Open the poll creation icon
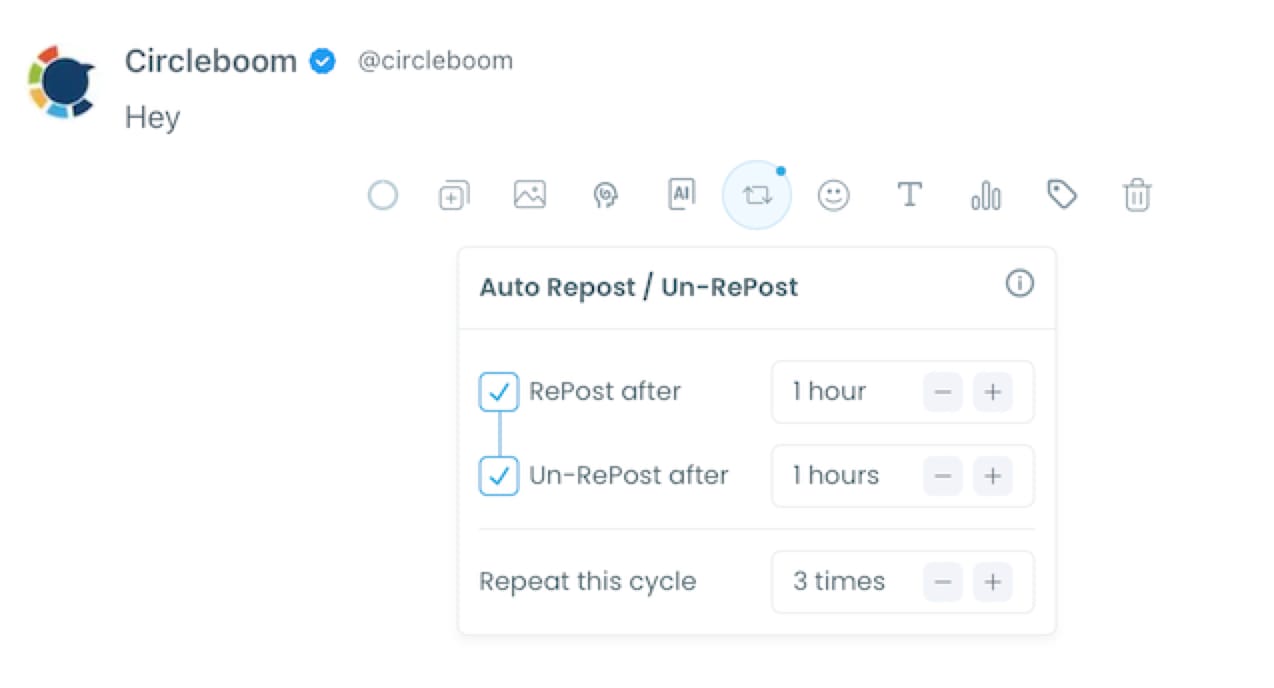Viewport: 1274px width, 688px height. tap(986, 195)
